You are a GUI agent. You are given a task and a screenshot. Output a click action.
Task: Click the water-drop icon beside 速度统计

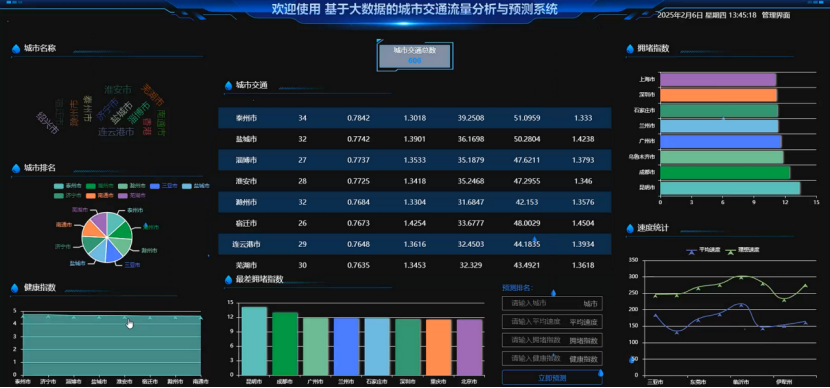[x=630, y=229]
